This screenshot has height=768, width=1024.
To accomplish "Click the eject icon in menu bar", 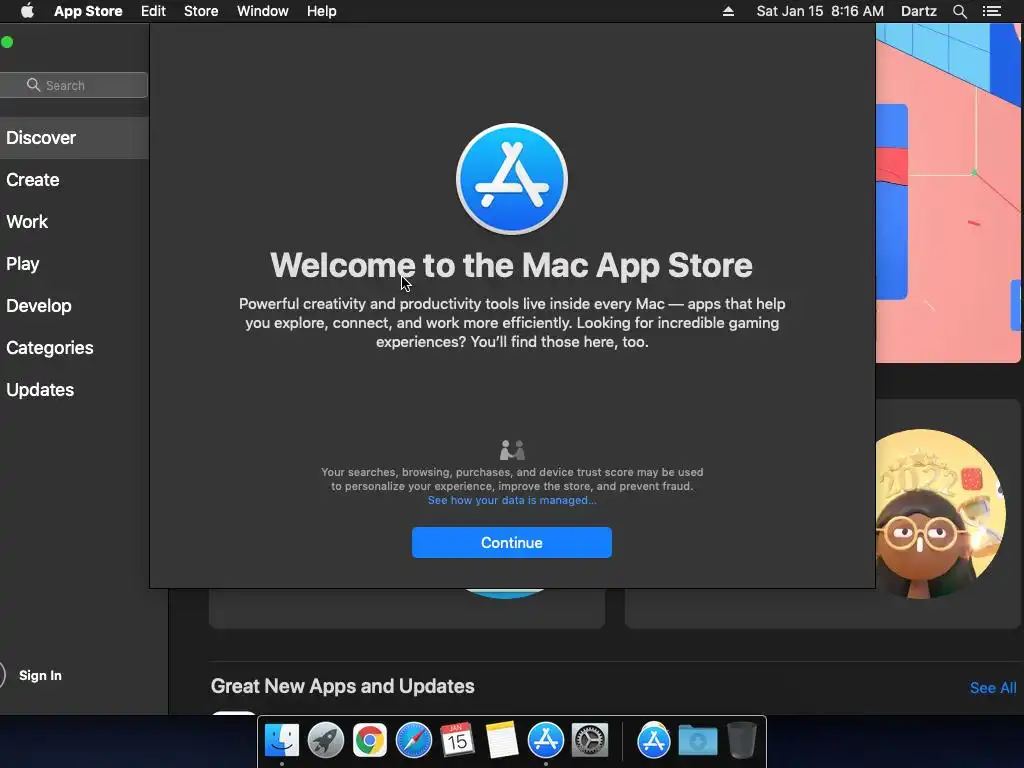I will tap(728, 11).
